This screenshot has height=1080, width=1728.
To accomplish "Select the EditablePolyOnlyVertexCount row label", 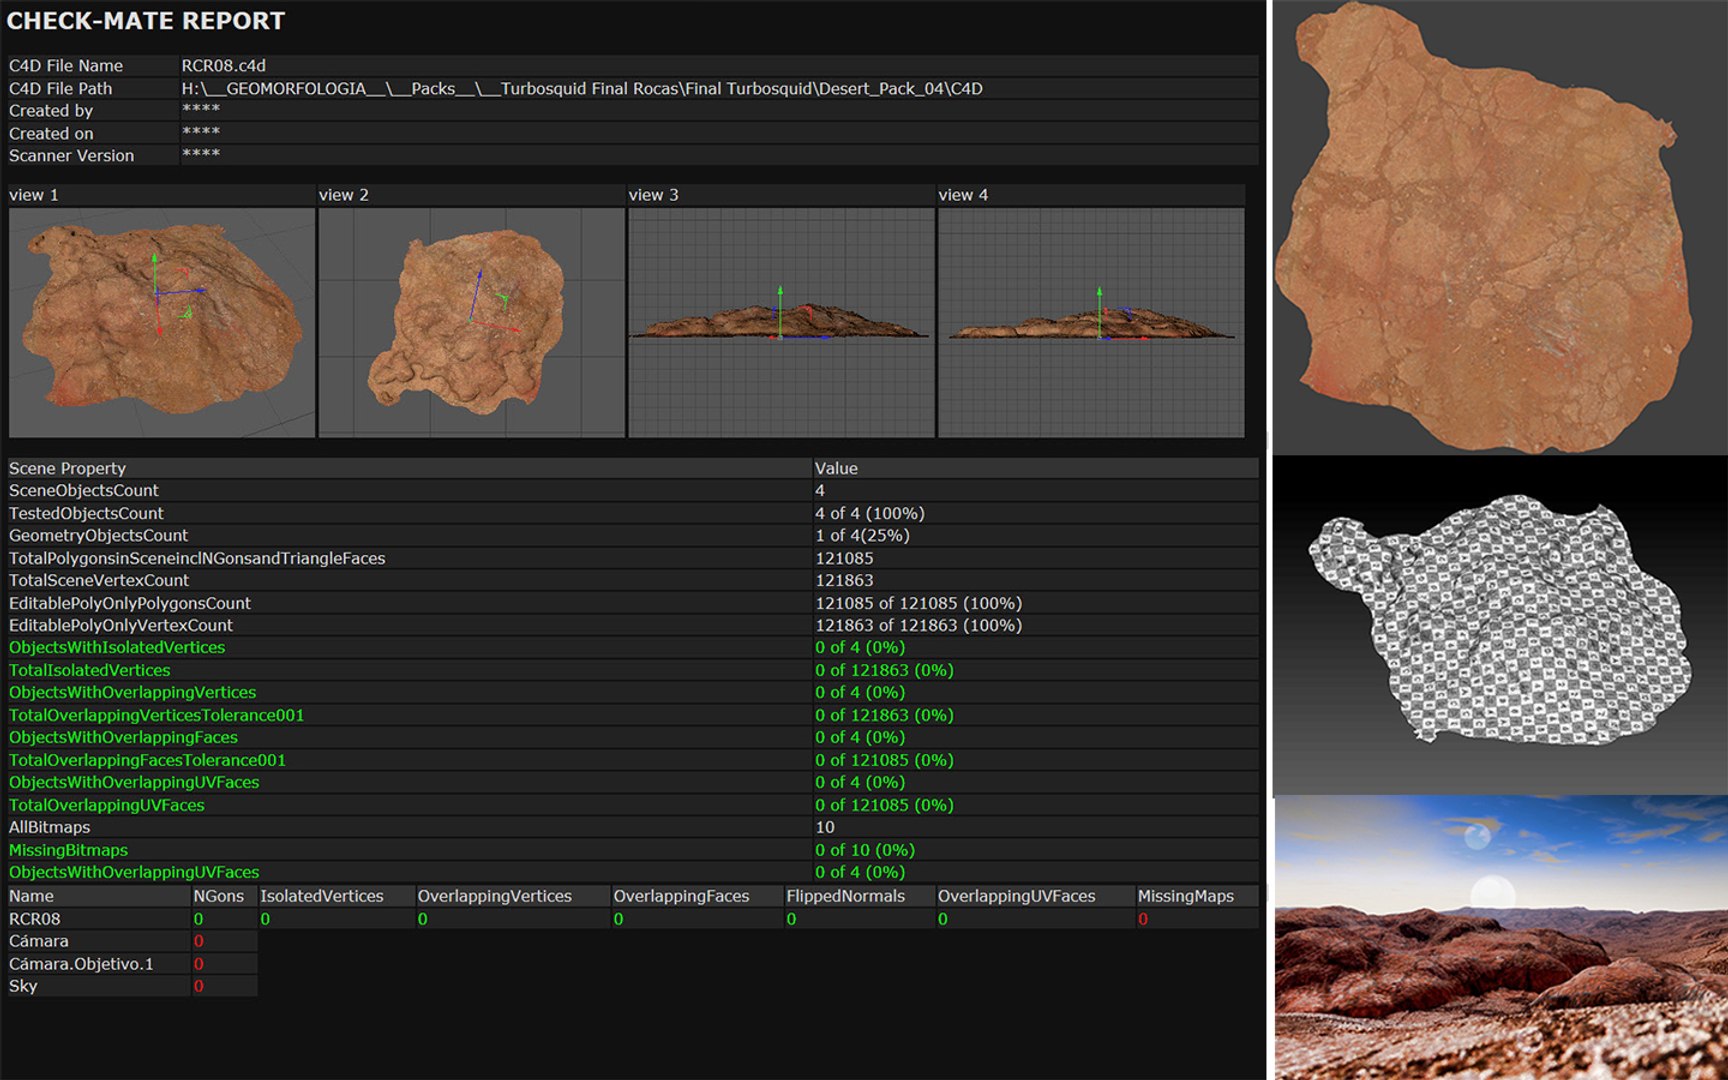I will [121, 626].
